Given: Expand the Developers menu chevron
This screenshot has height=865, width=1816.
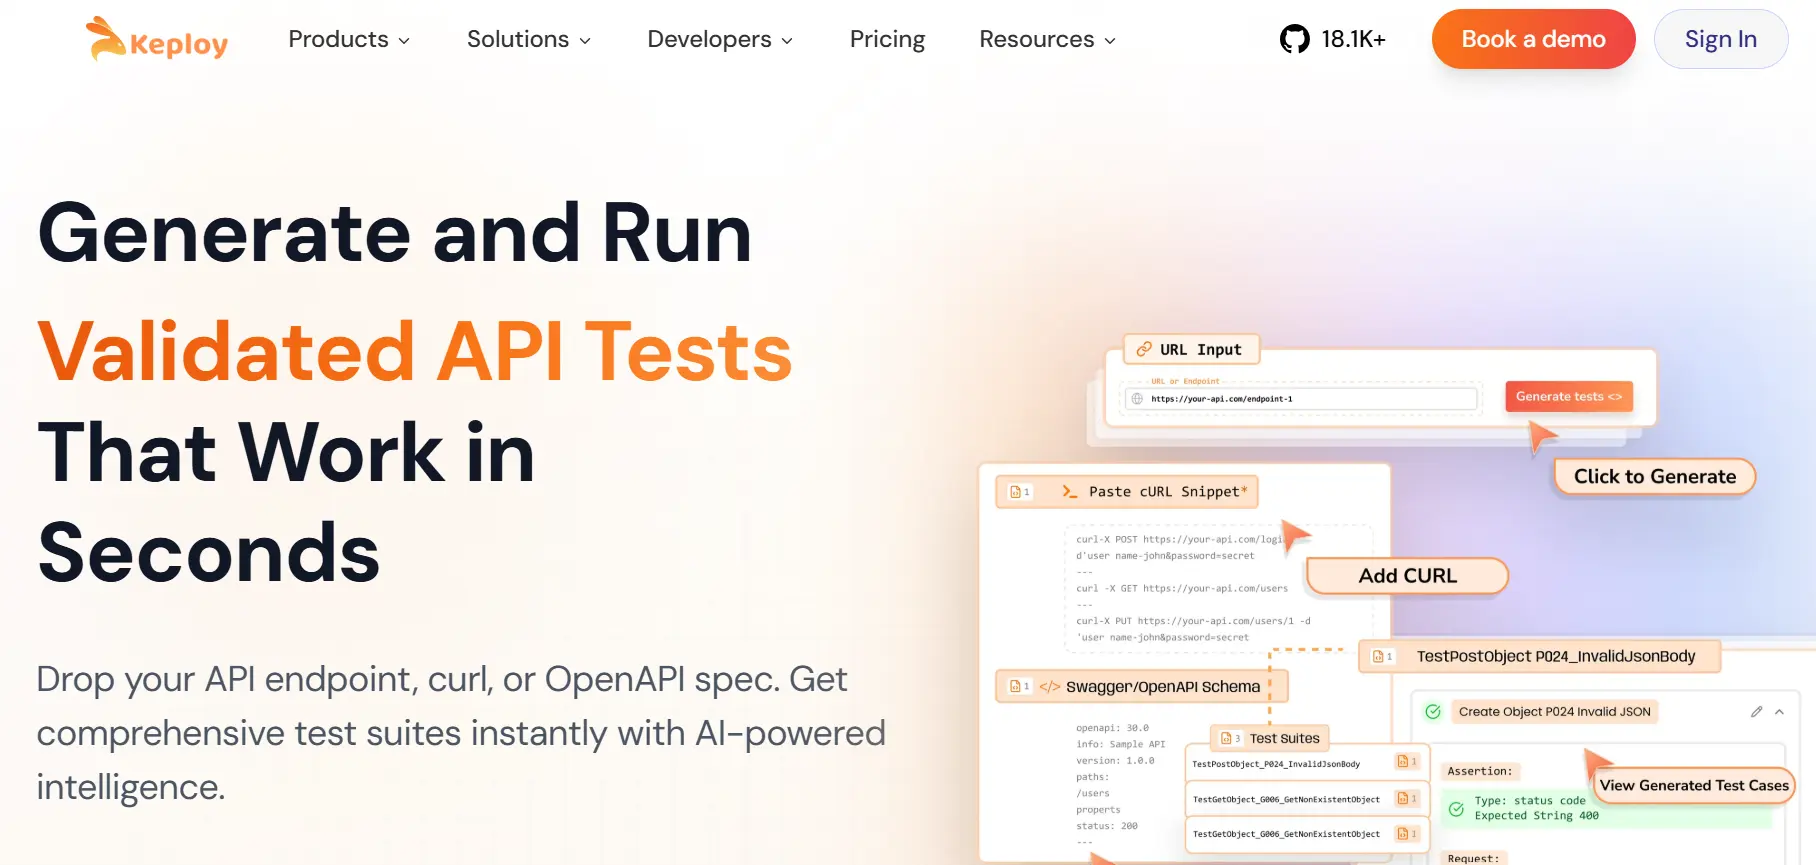Looking at the screenshot, I should (x=787, y=41).
